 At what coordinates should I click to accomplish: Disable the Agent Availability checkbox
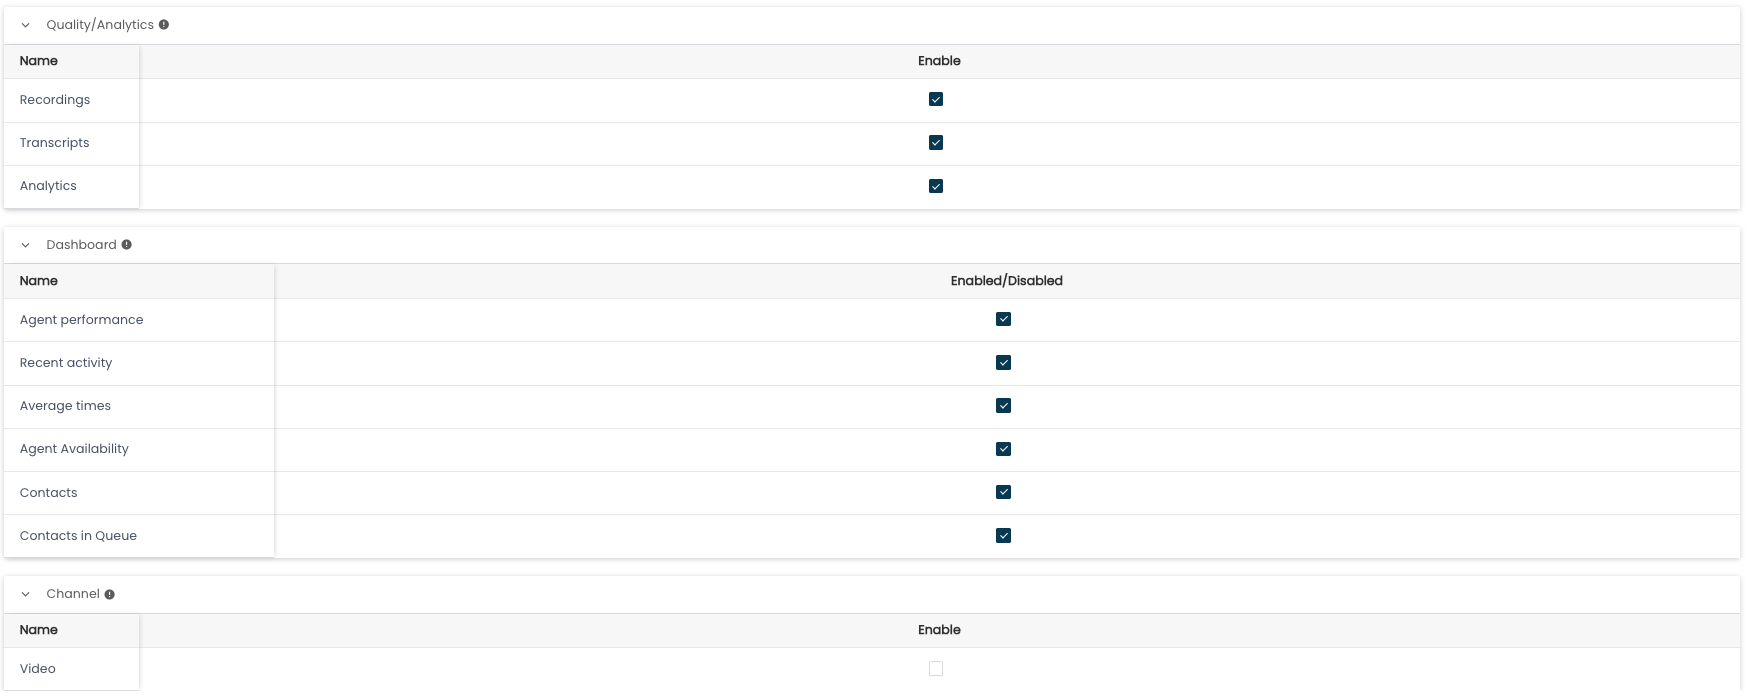point(1004,449)
